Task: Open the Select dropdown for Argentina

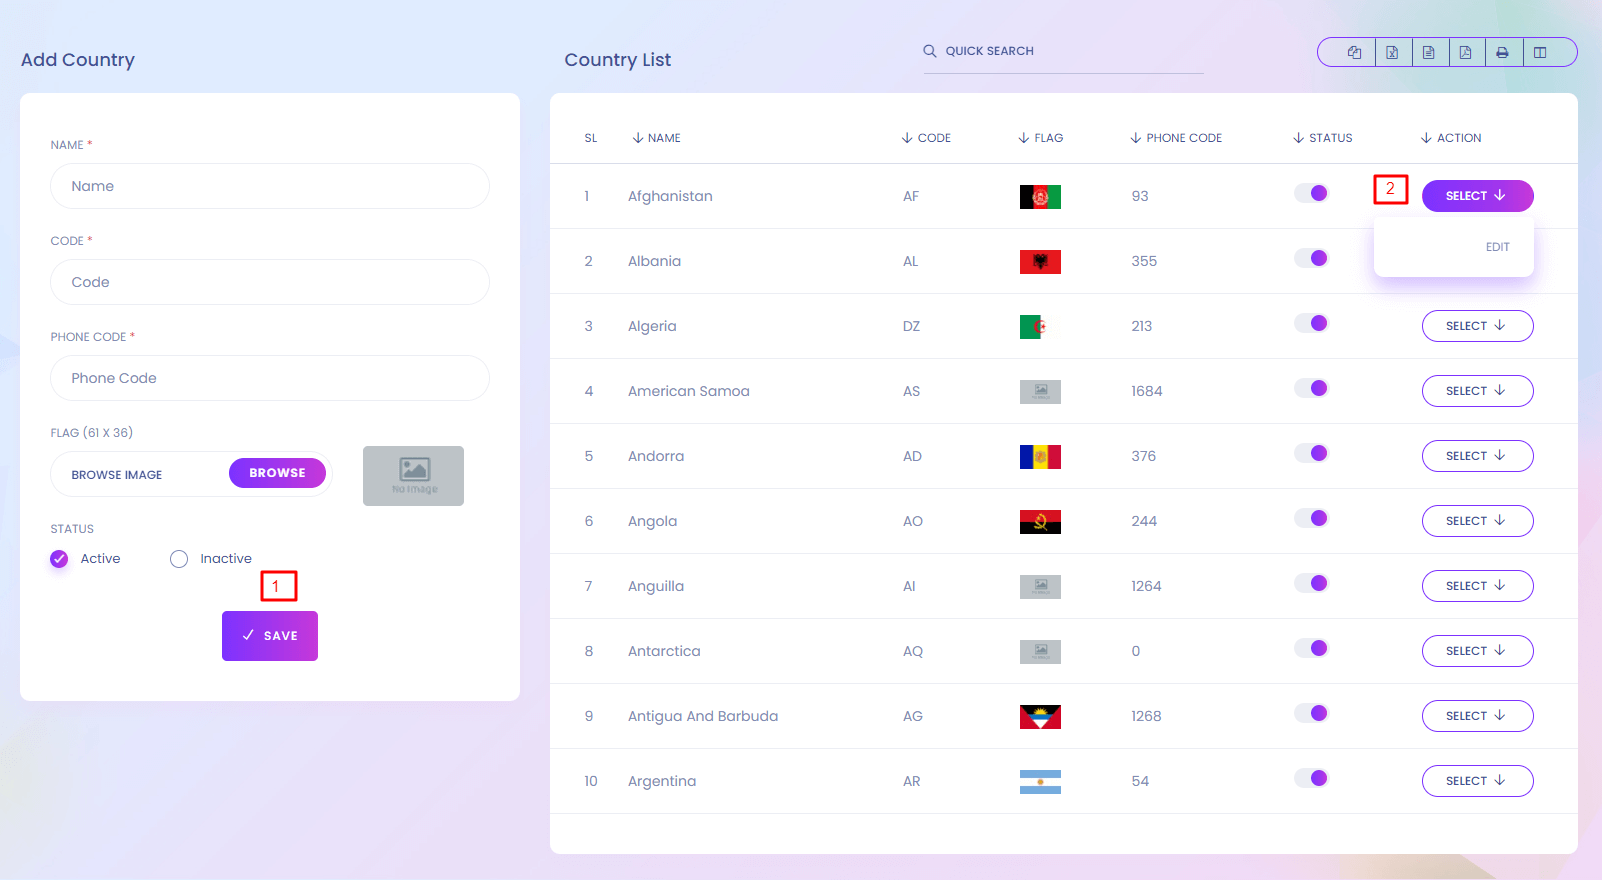Action: [x=1476, y=781]
